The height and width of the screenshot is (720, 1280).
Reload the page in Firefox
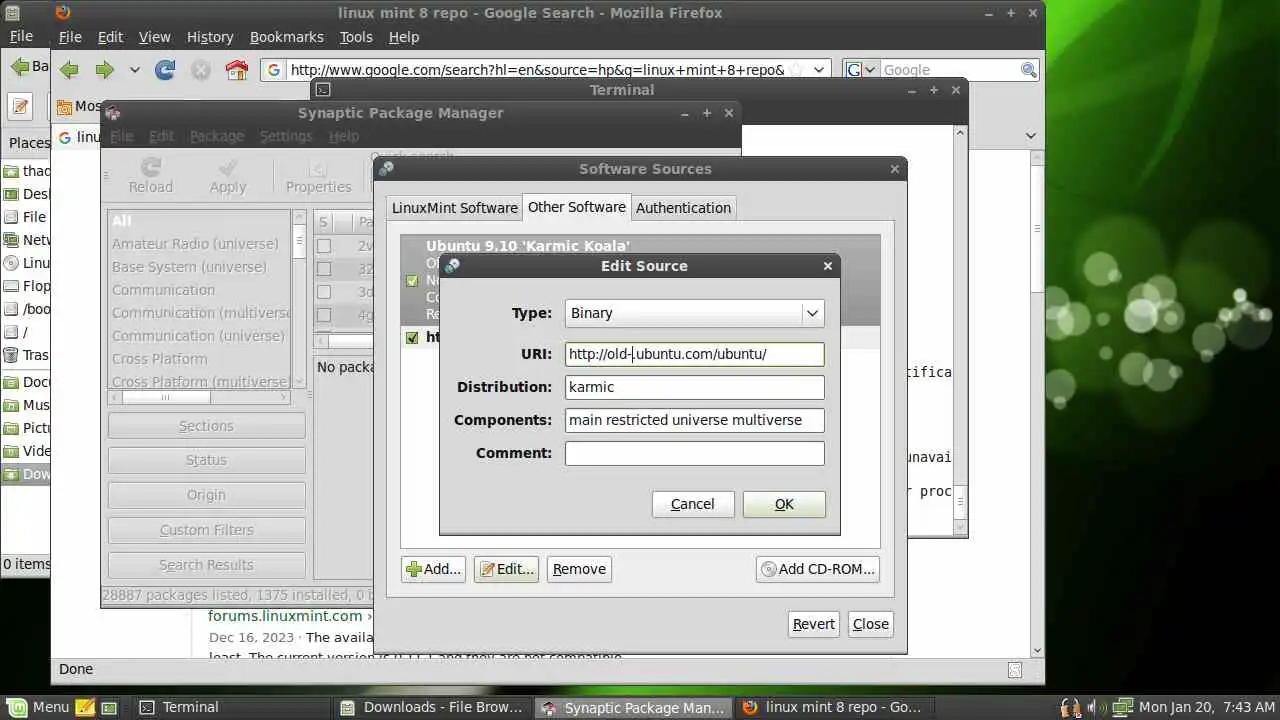pyautogui.click(x=165, y=70)
